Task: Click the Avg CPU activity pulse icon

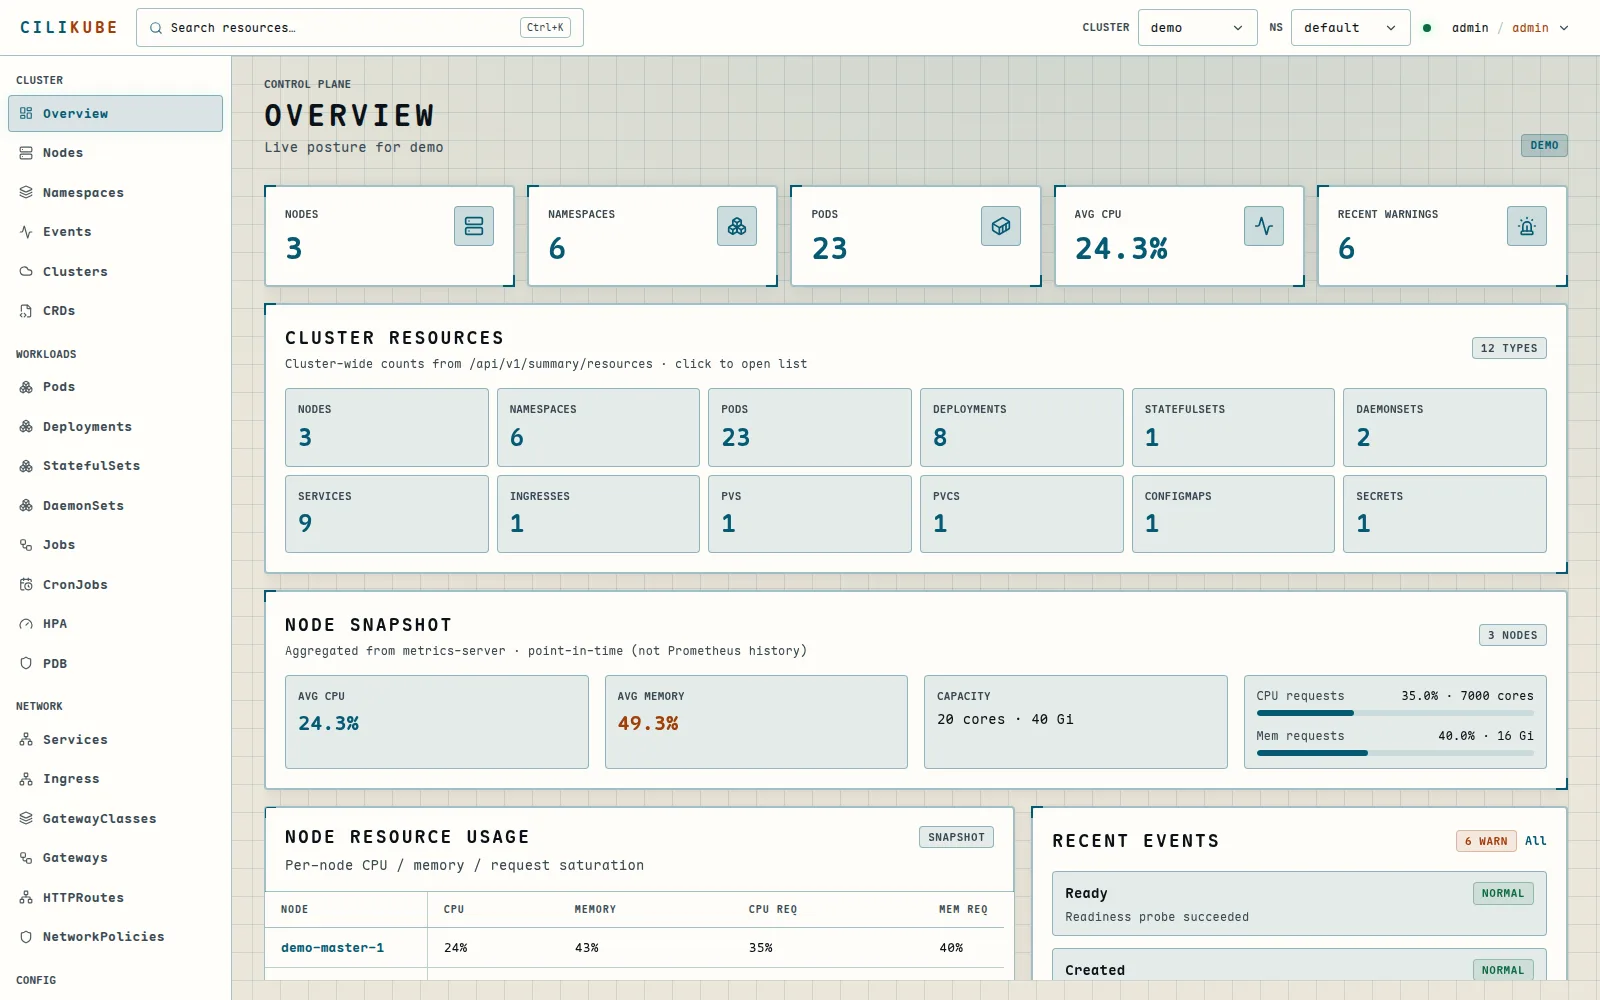Action: pos(1264,226)
